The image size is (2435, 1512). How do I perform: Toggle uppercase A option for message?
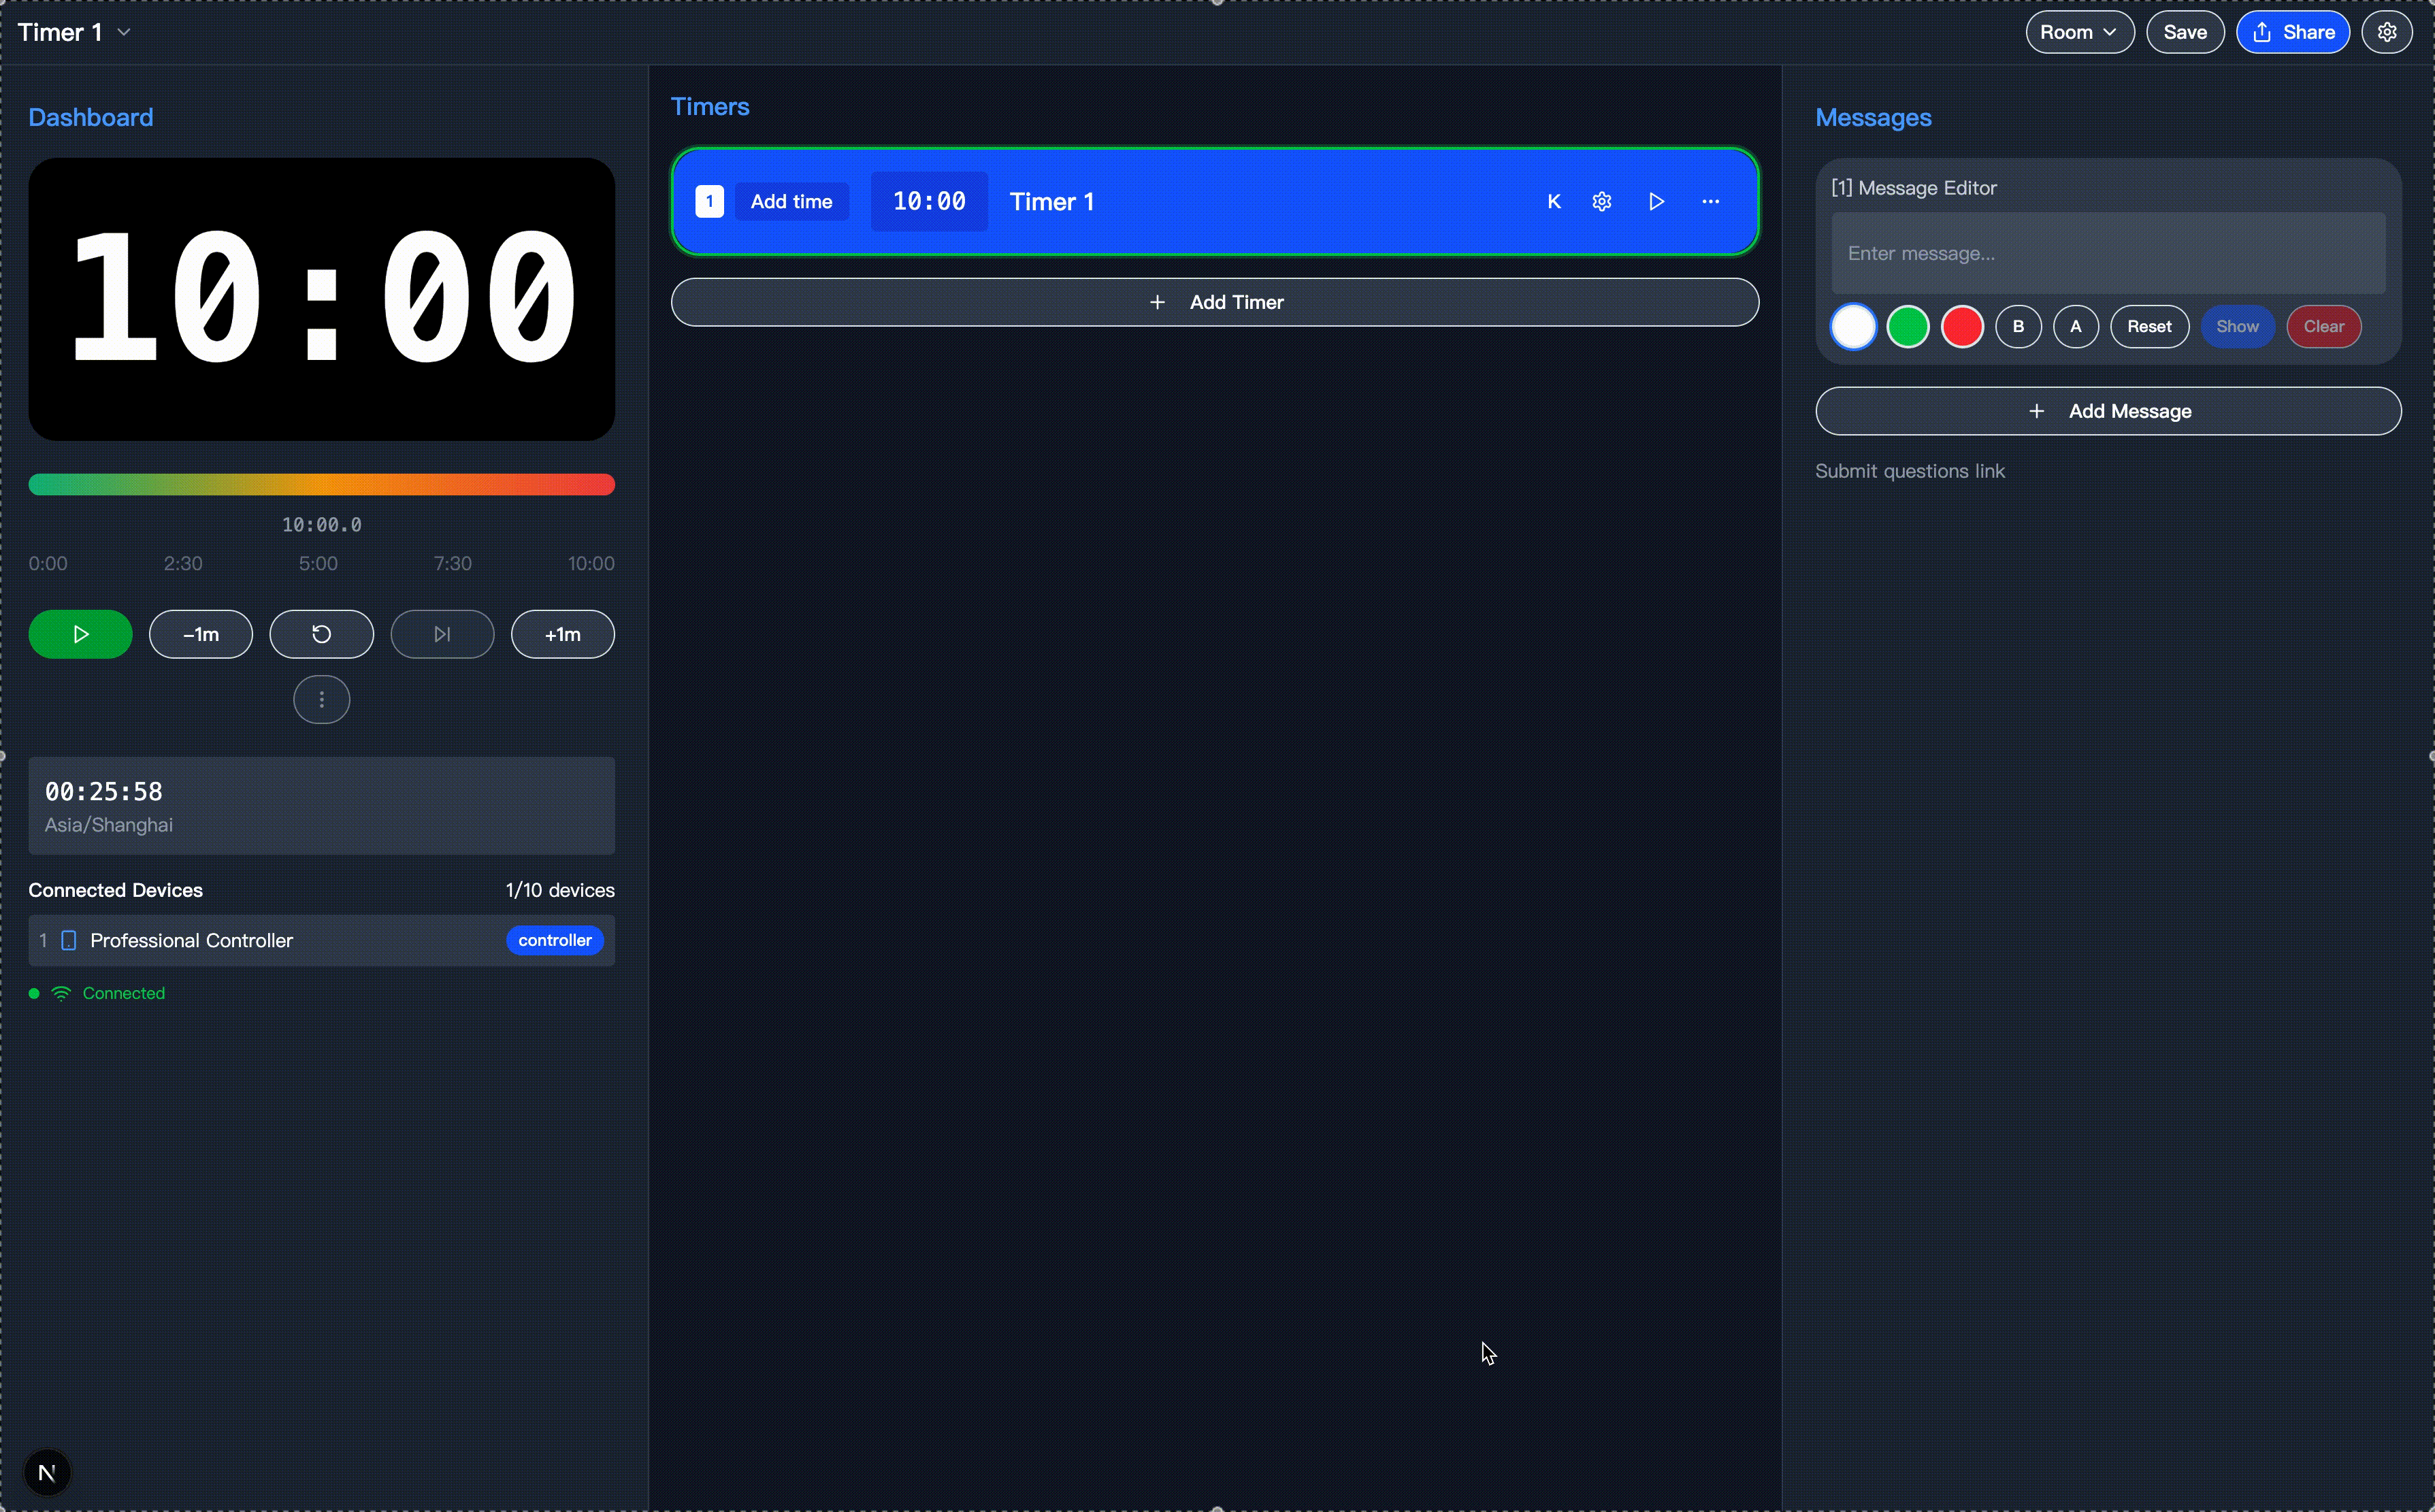(x=2075, y=327)
